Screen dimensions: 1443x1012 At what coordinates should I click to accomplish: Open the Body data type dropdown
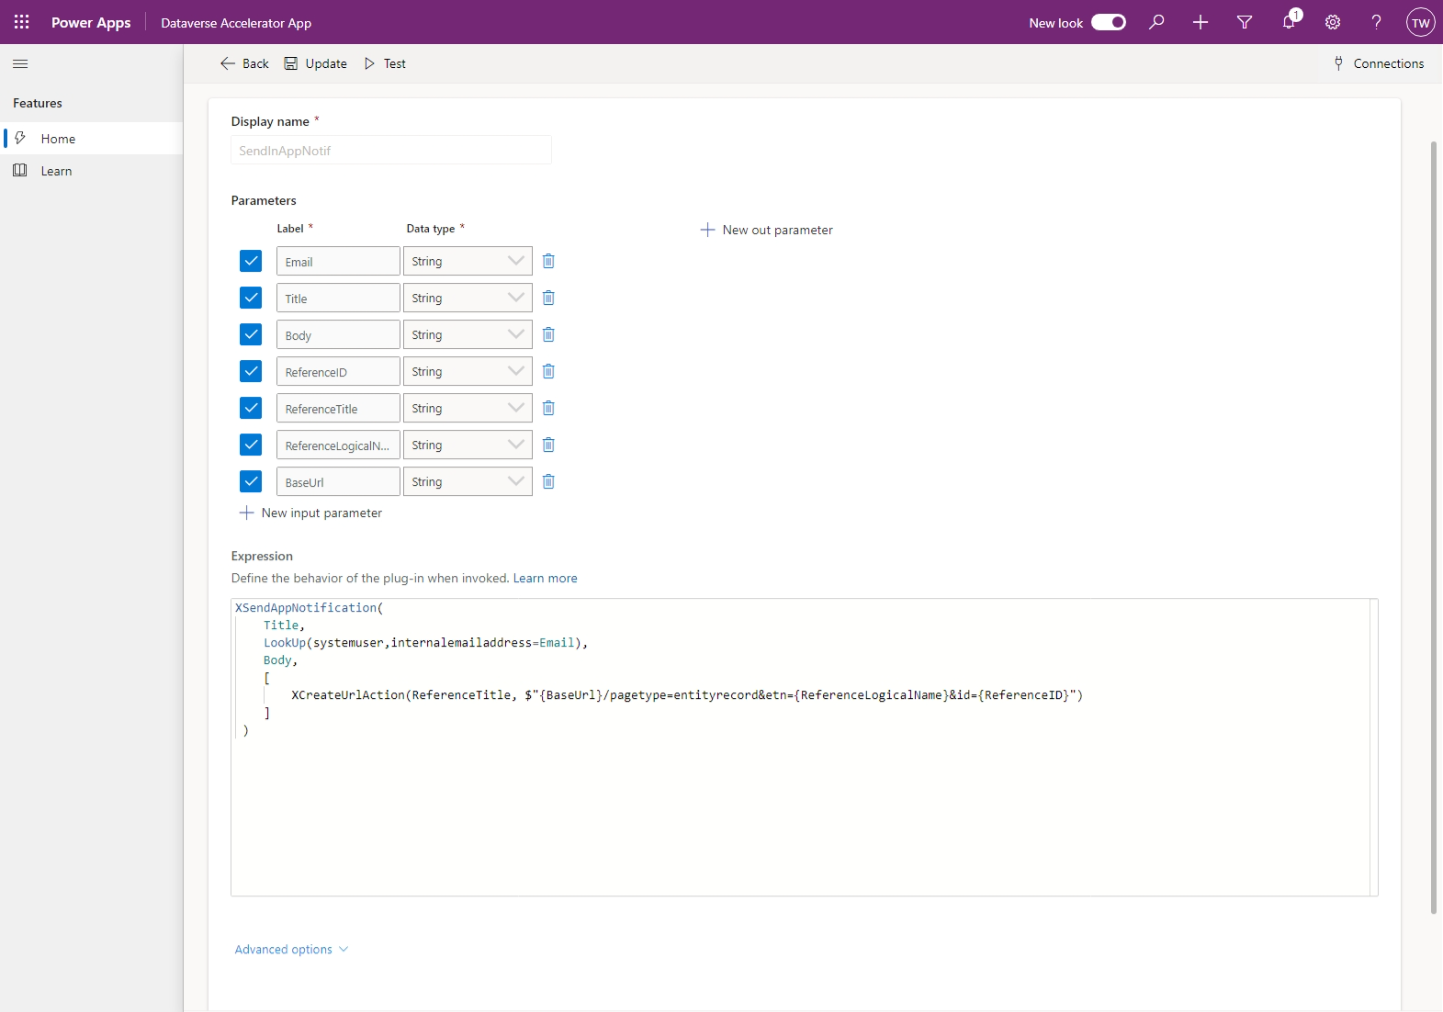tap(468, 335)
